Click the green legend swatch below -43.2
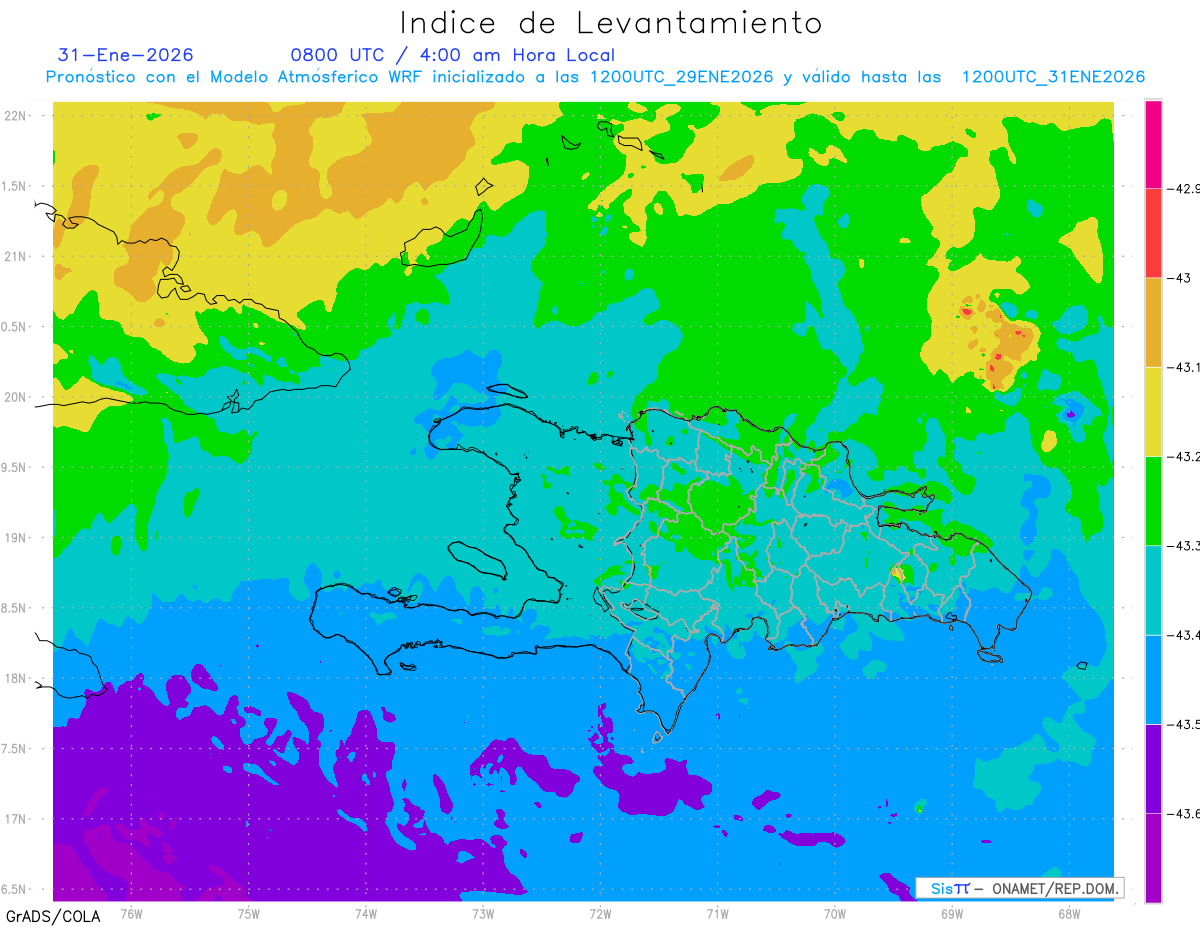The image size is (1200, 927). click(1153, 501)
